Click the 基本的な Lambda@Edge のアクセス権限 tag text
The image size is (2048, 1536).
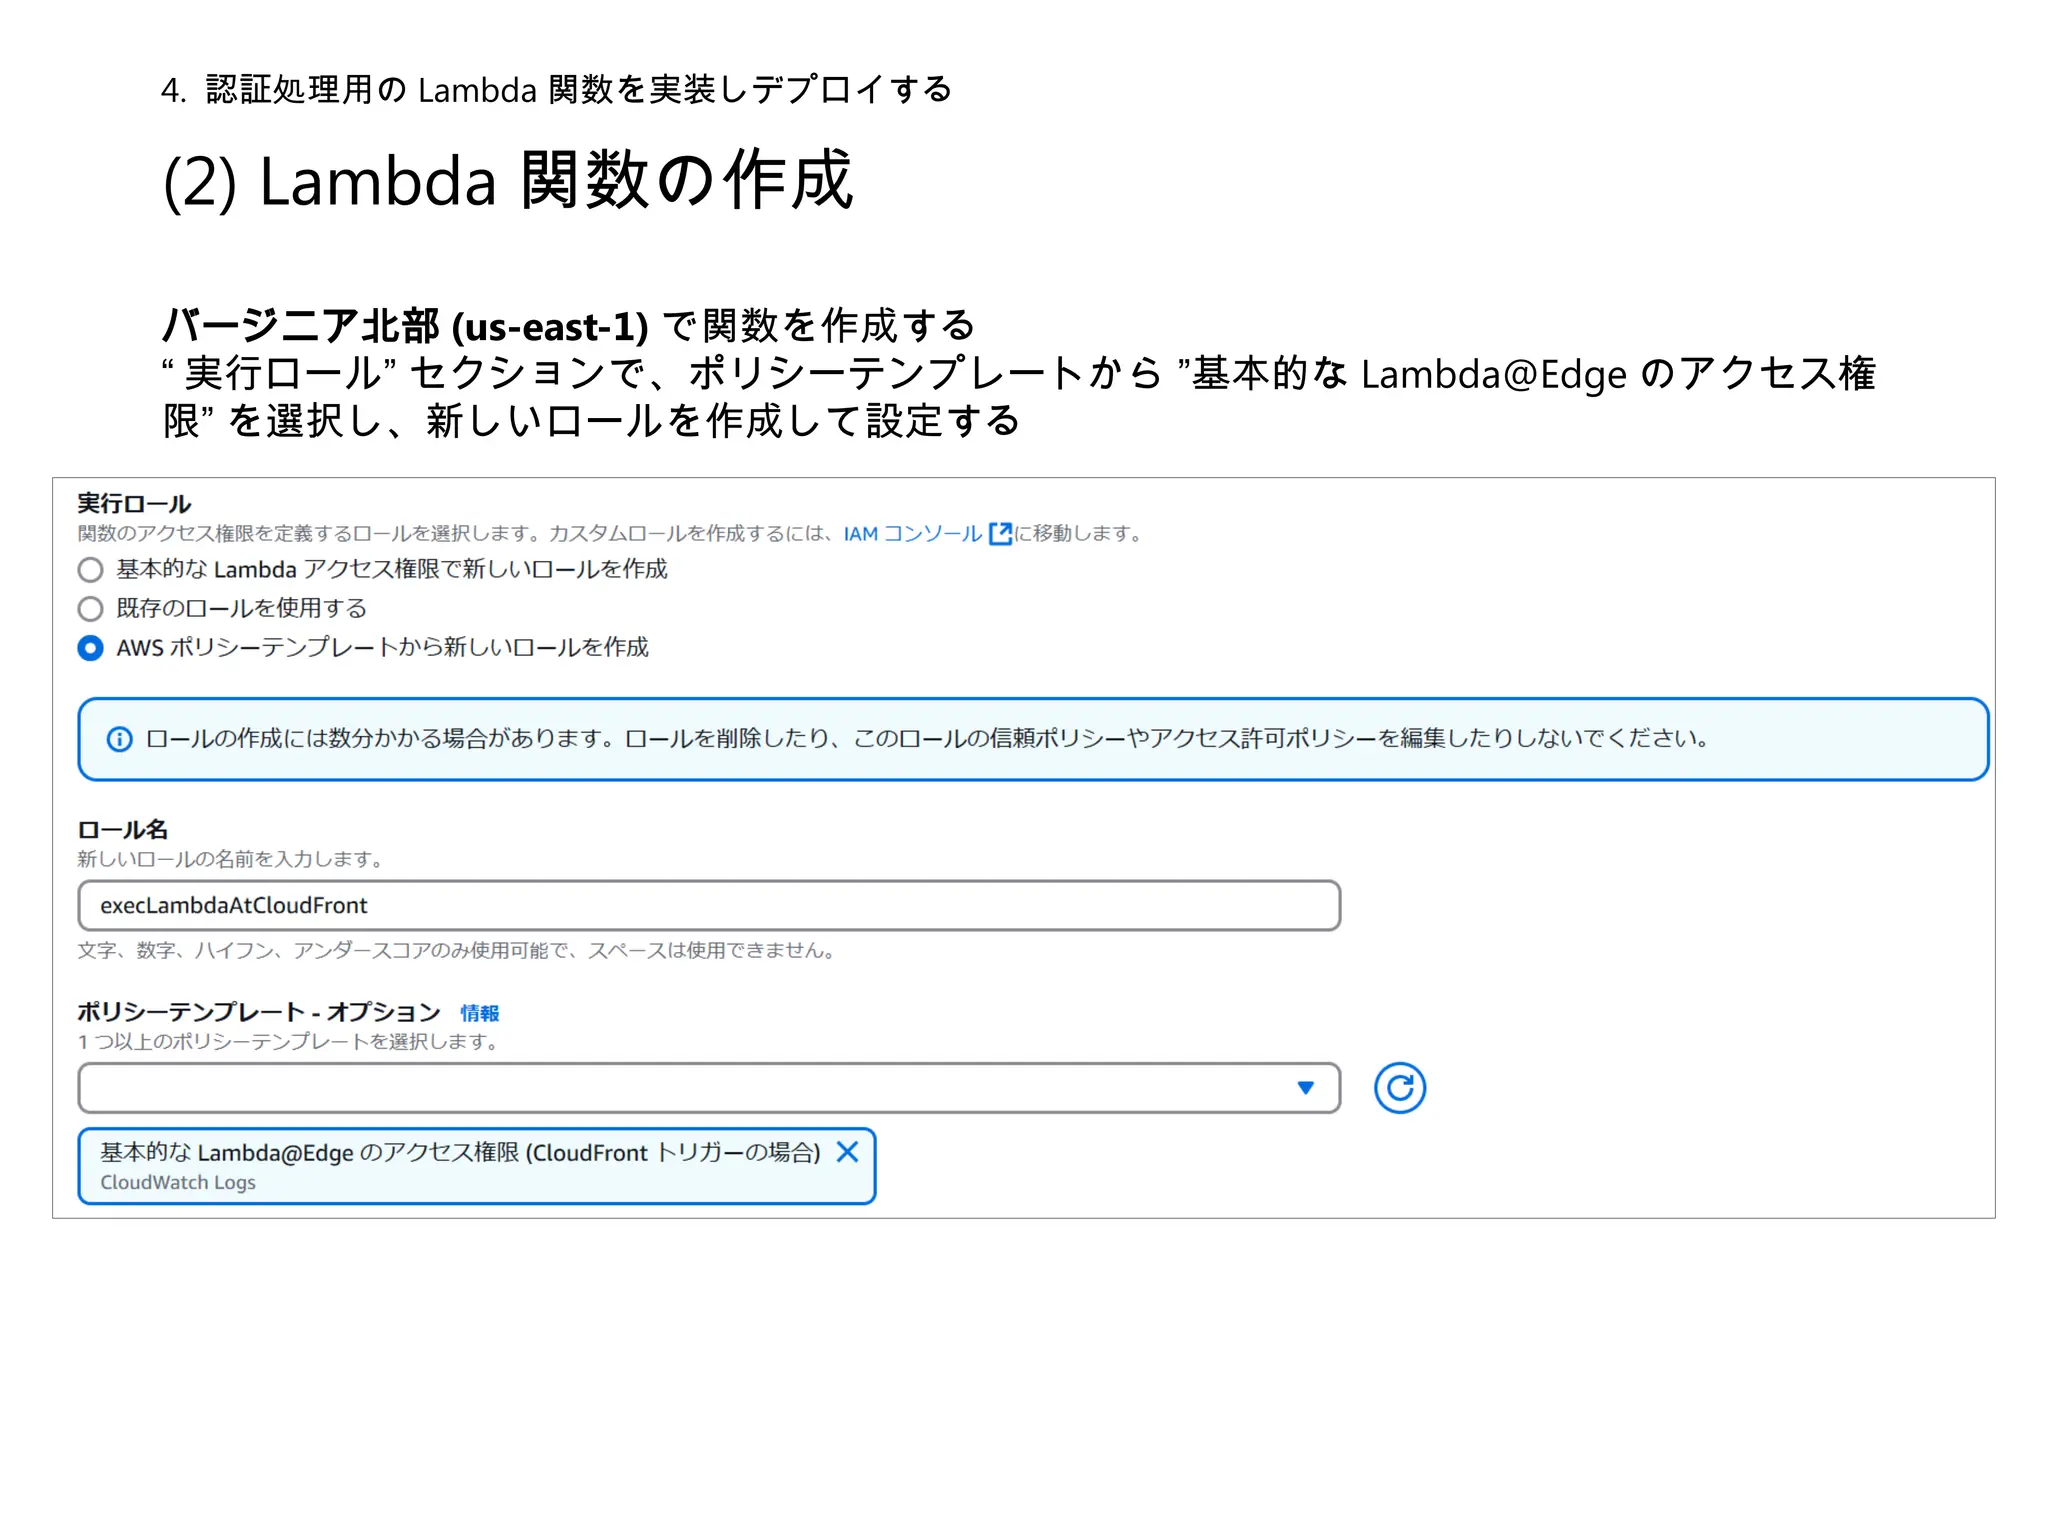point(460,1153)
